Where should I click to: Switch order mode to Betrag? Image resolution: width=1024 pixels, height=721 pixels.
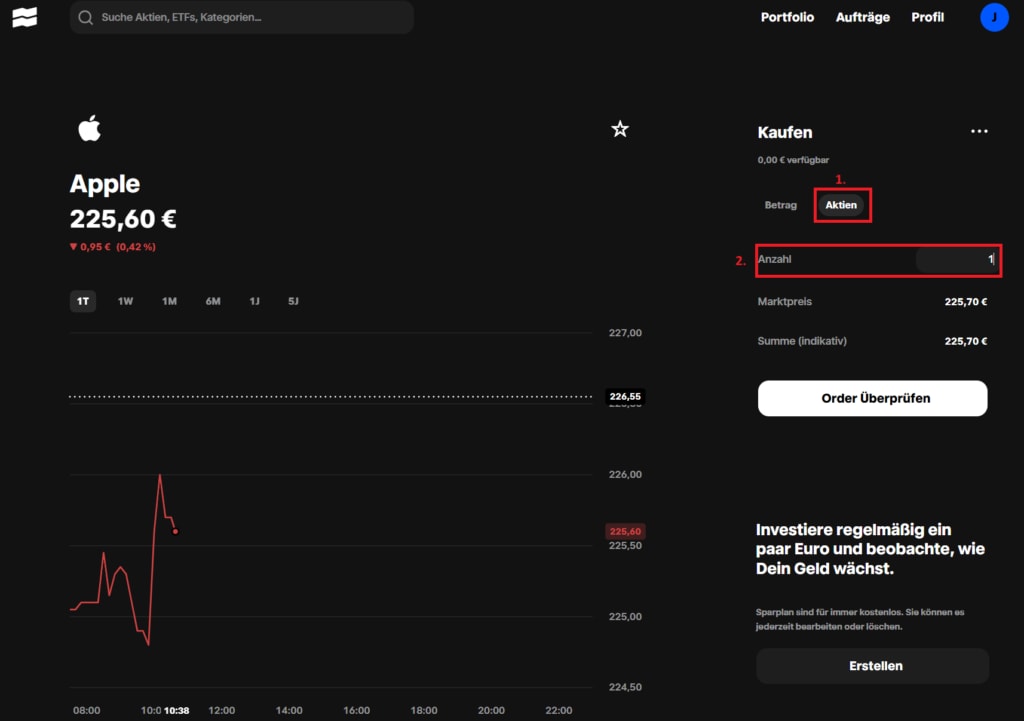click(780, 204)
